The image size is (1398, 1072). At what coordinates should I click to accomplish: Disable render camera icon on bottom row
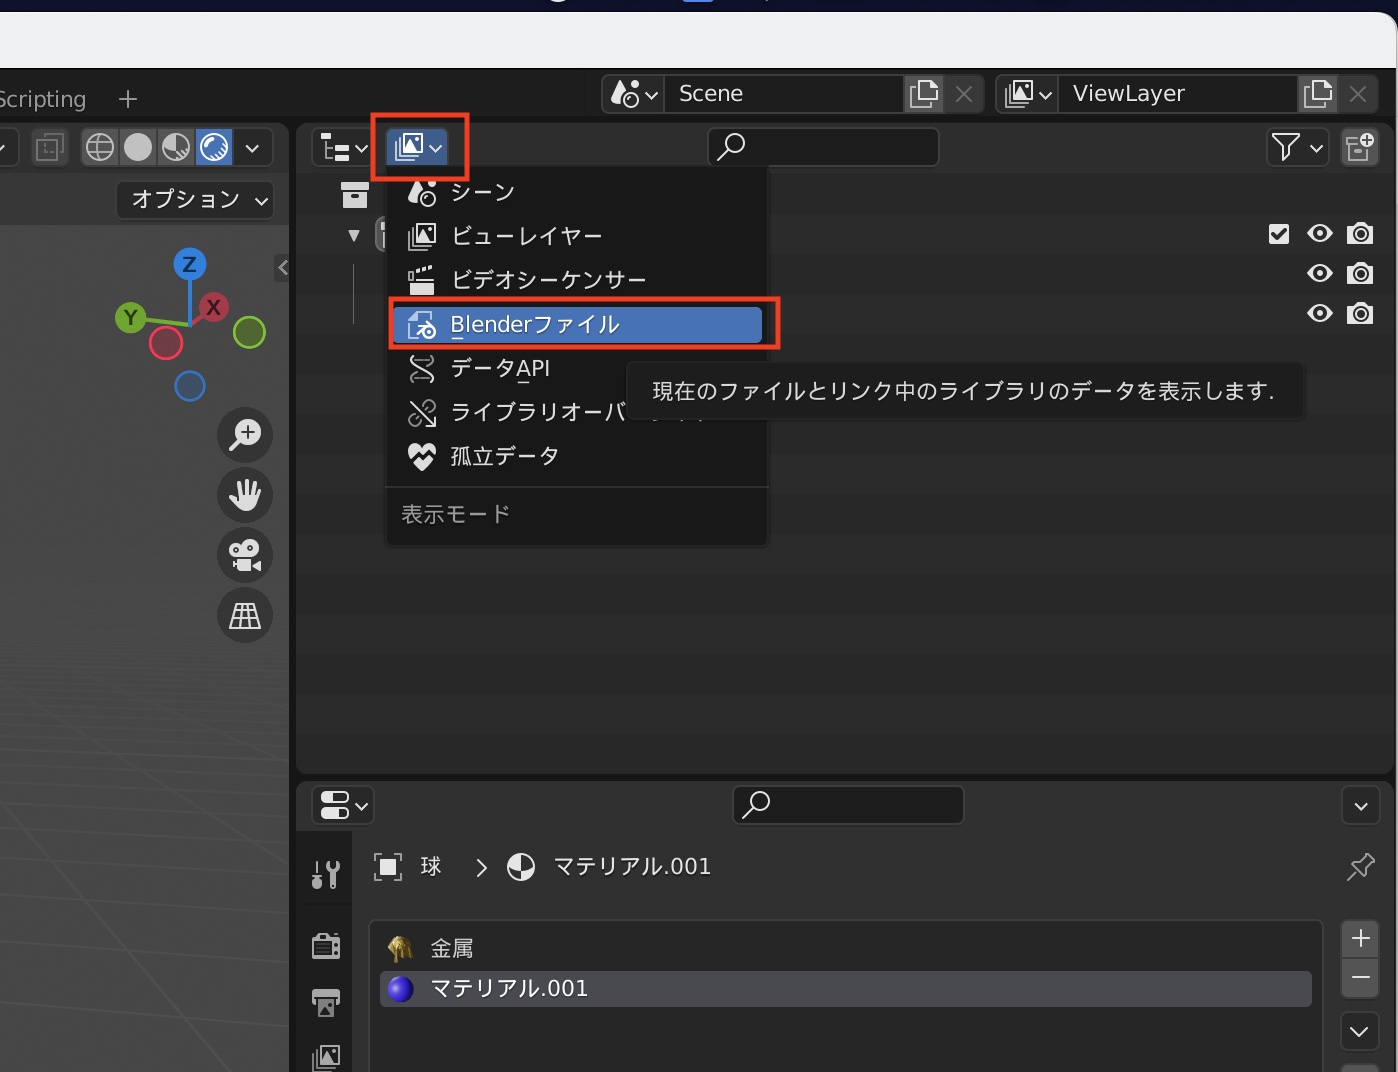1360,314
